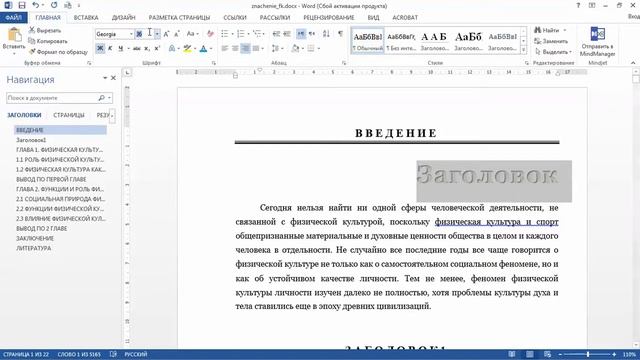This screenshot has width=640, height=360.
Task: Select the Обычный style in the gallery
Action: [x=368, y=41]
